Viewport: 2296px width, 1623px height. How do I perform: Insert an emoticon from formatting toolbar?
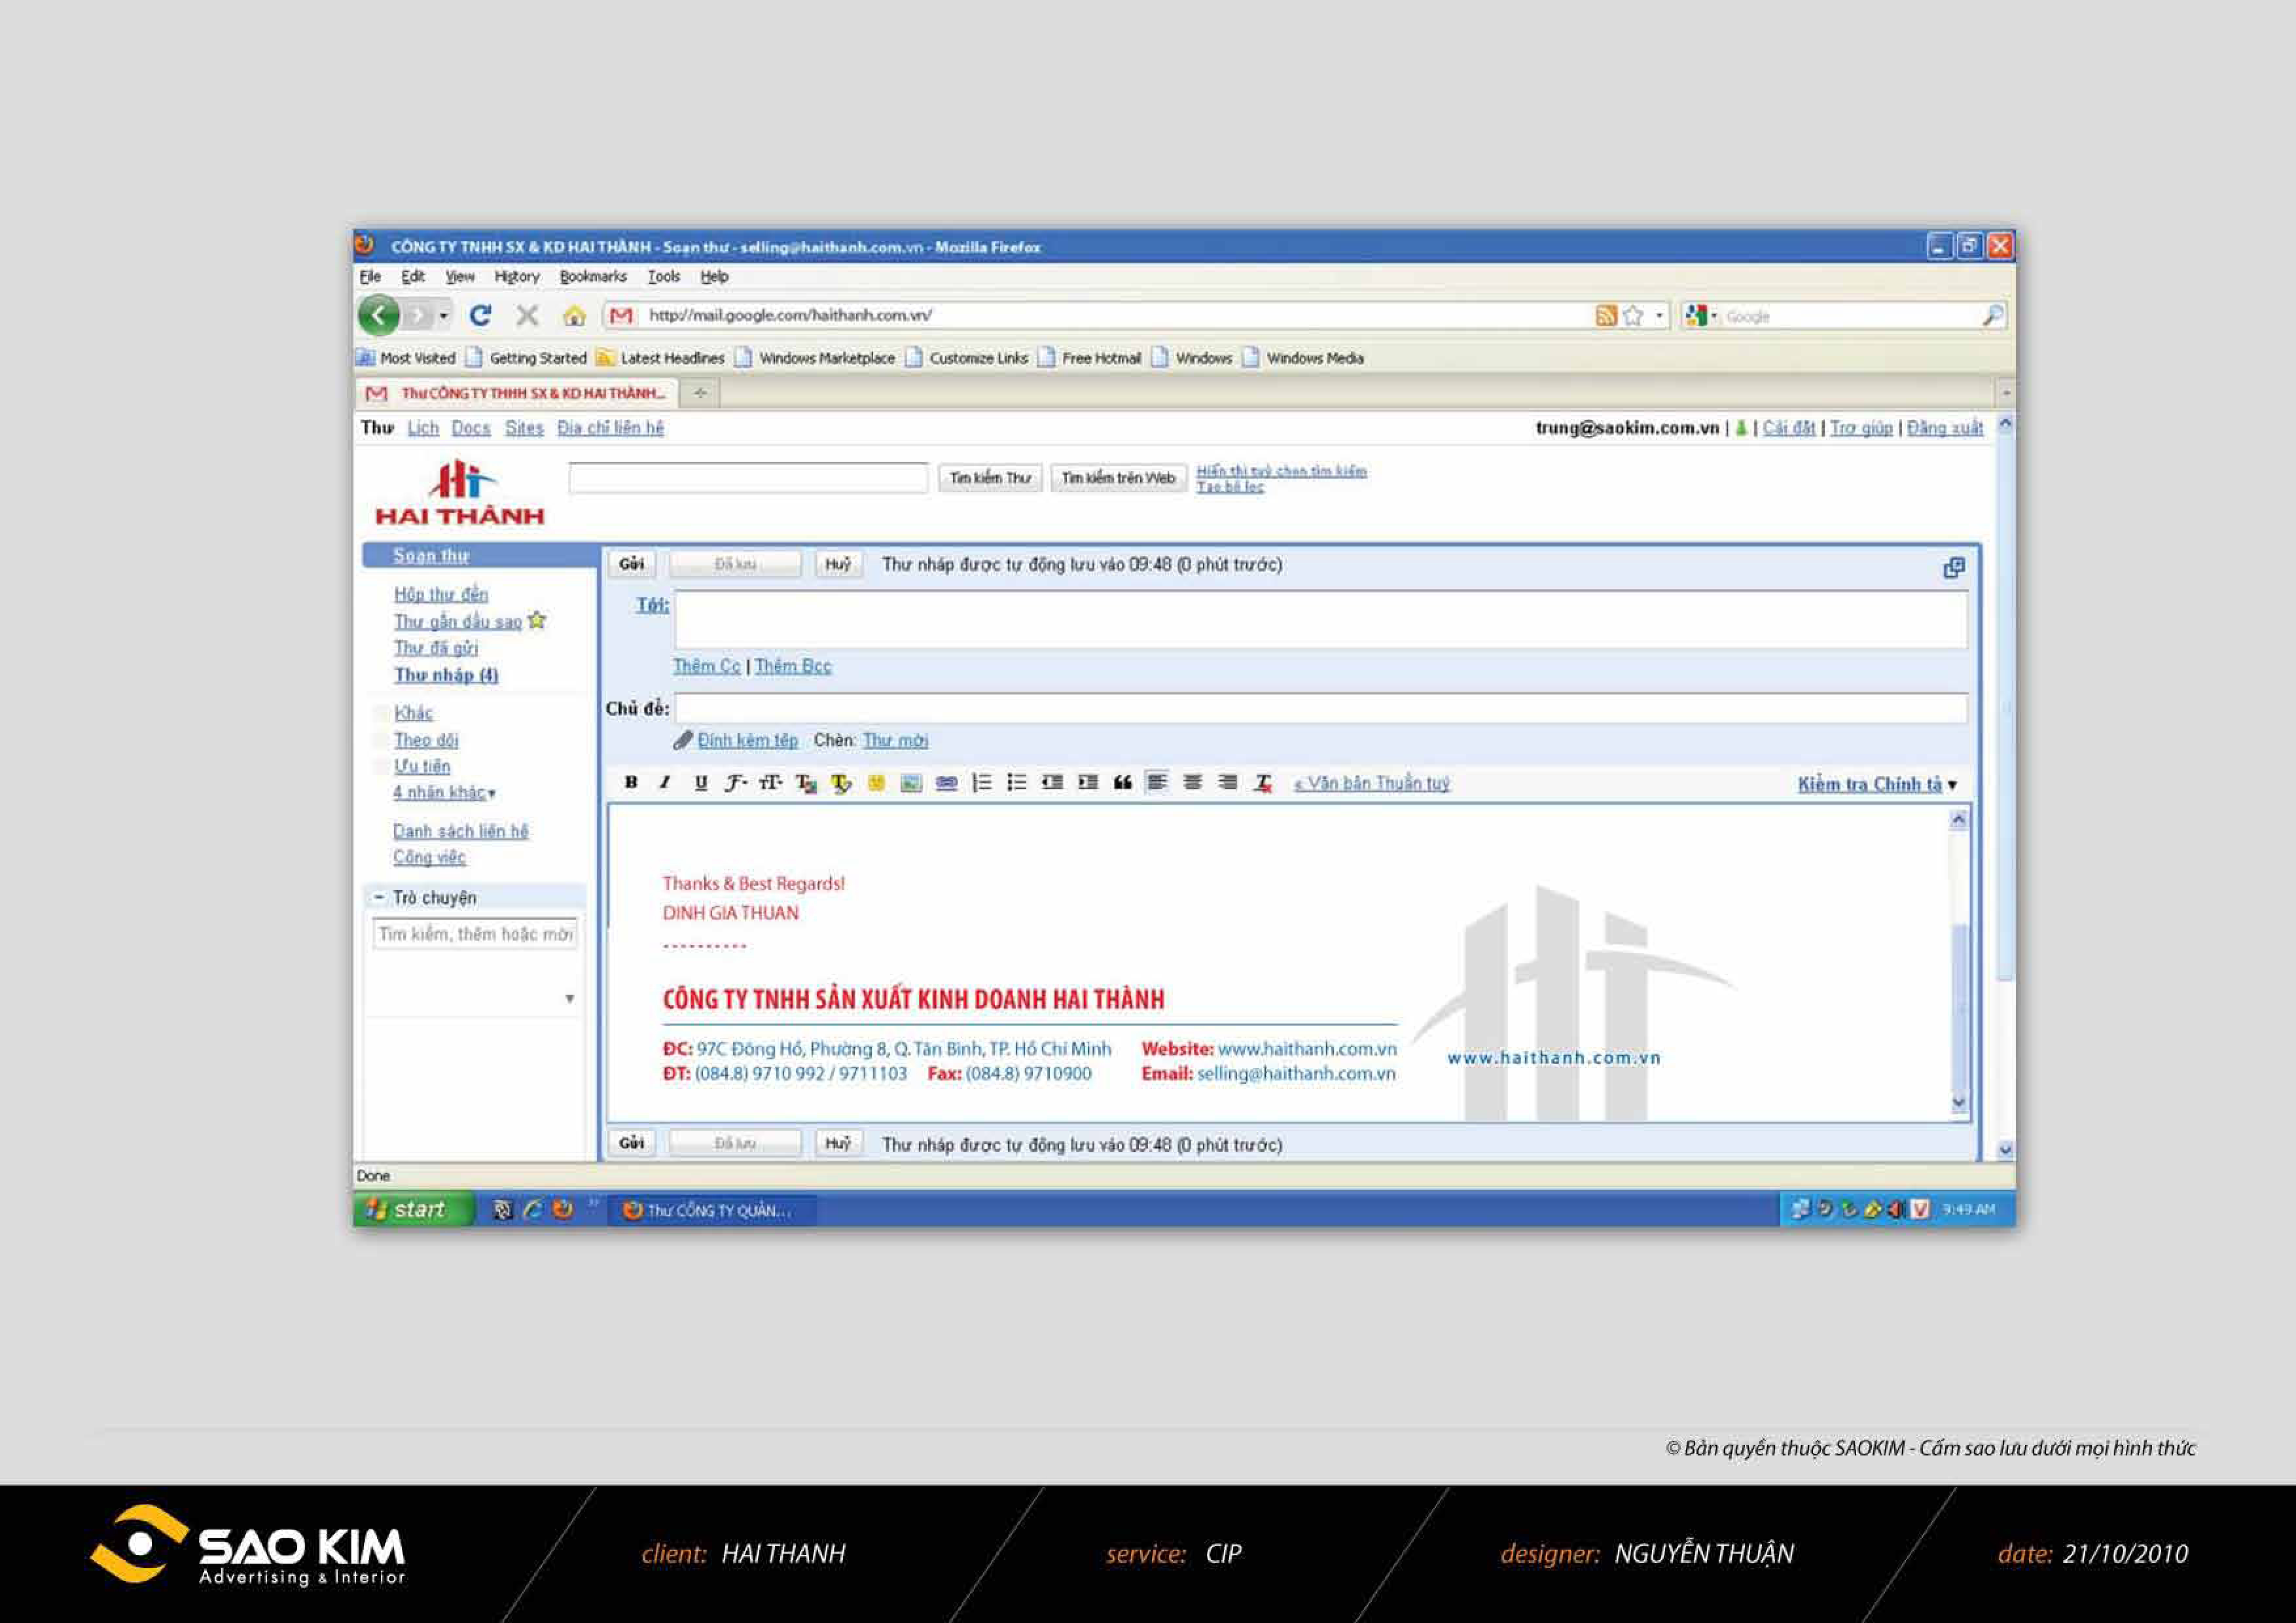pyautogui.click(x=876, y=783)
